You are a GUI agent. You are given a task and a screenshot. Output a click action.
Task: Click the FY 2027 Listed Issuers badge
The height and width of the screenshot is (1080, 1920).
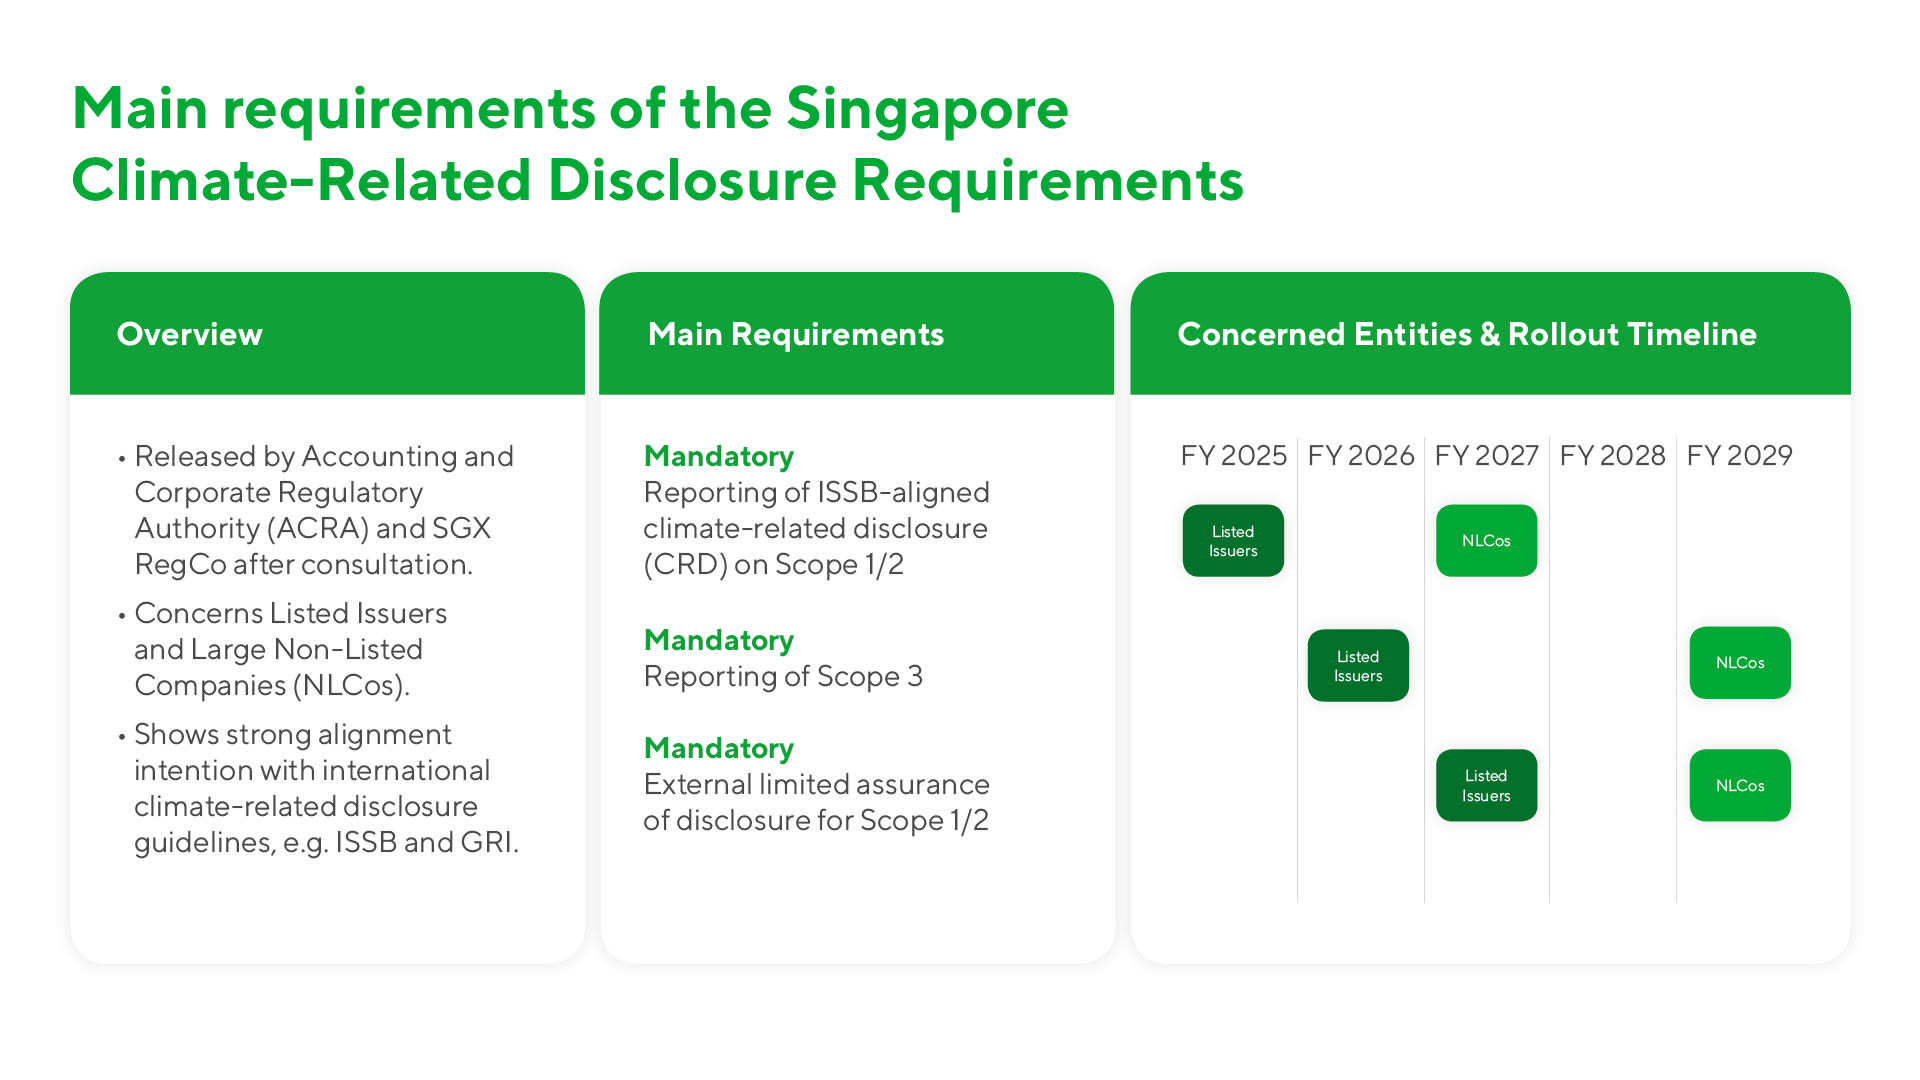click(1486, 786)
